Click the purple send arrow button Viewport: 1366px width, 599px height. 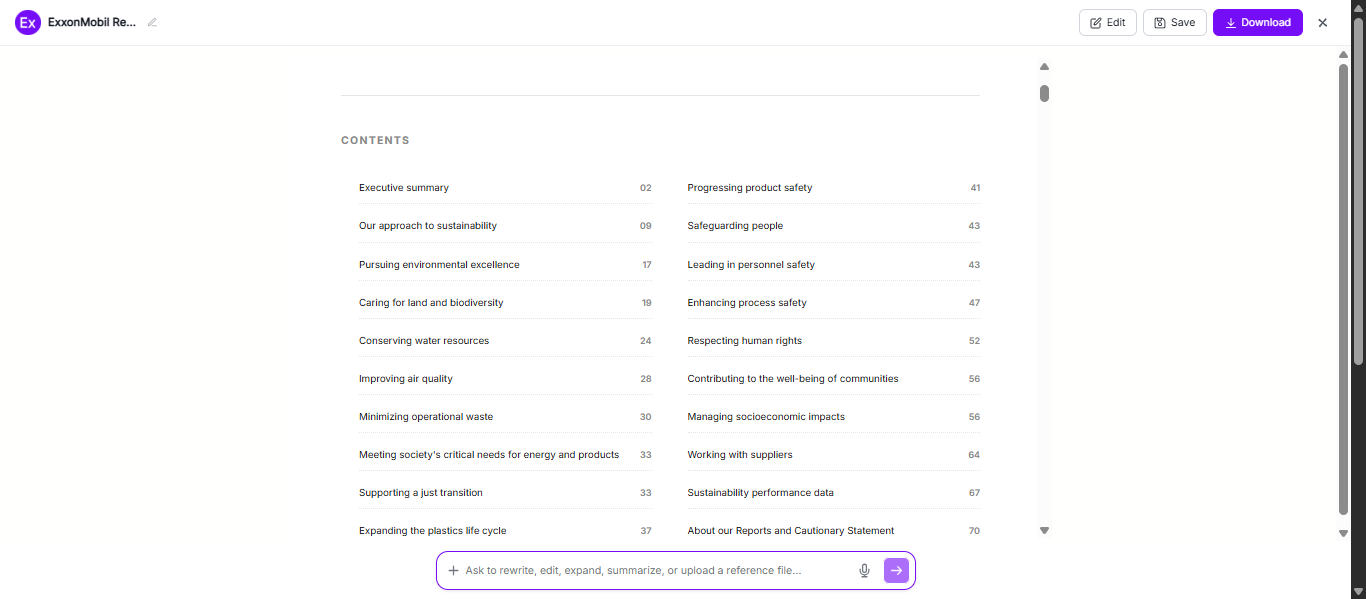point(896,570)
